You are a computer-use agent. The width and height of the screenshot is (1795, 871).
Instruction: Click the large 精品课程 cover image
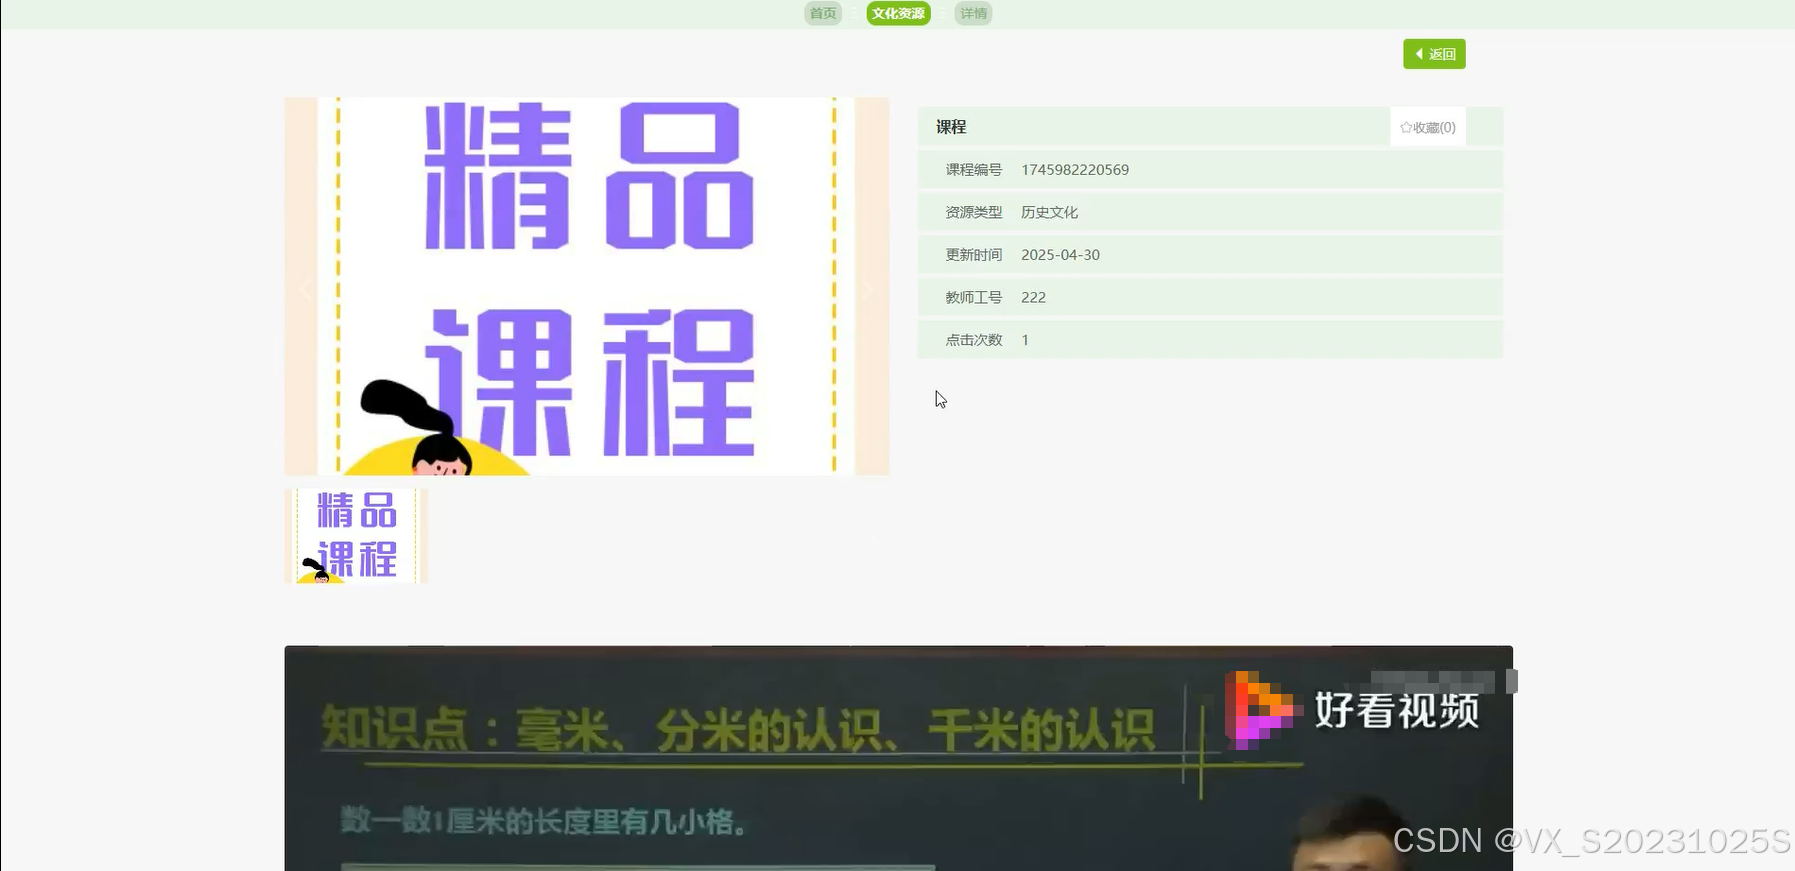click(586, 286)
